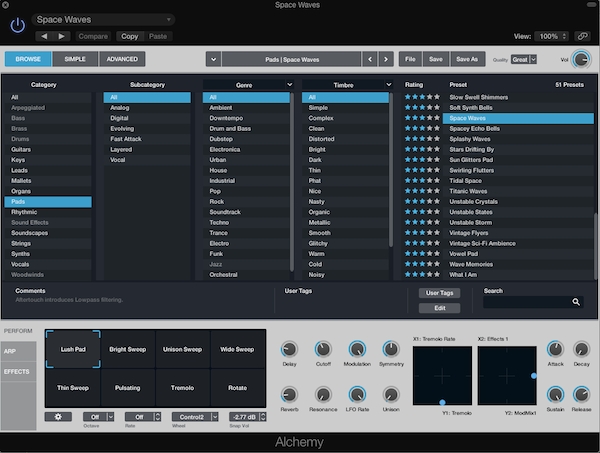The width and height of the screenshot is (600, 453).
Task: Open the PERFORM section tab
Action: pyautogui.click(x=18, y=331)
